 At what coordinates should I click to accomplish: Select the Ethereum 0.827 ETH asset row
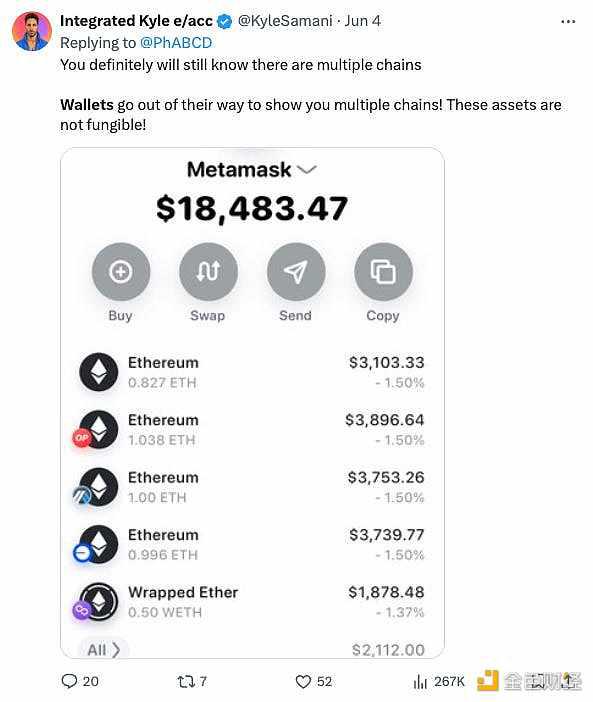252,372
